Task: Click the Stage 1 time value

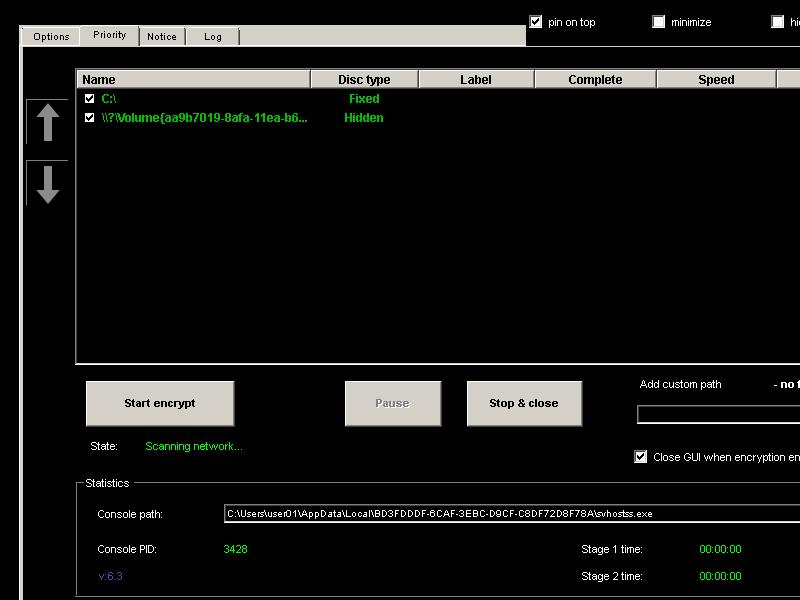Action: (720, 549)
